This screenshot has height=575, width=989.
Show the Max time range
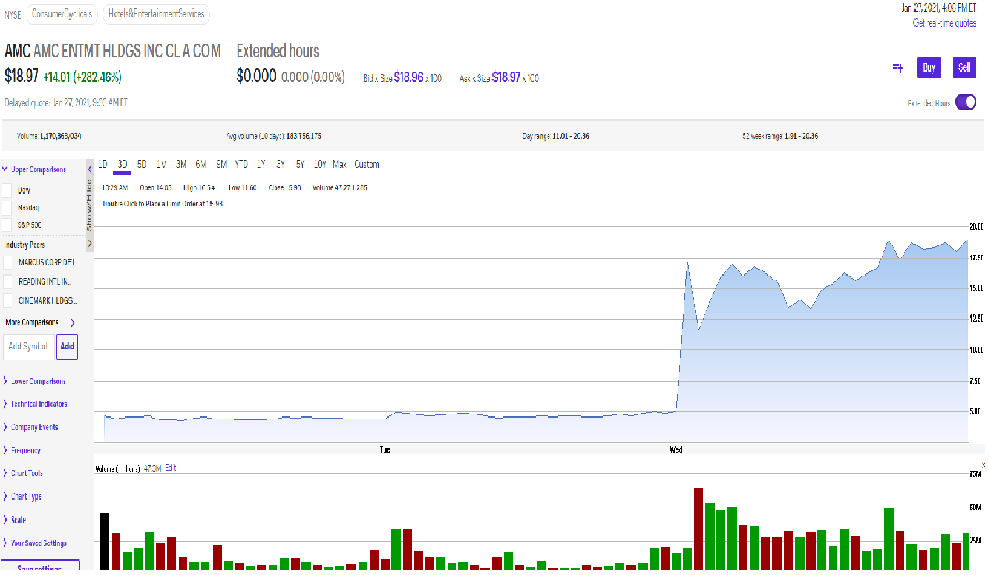pos(339,165)
